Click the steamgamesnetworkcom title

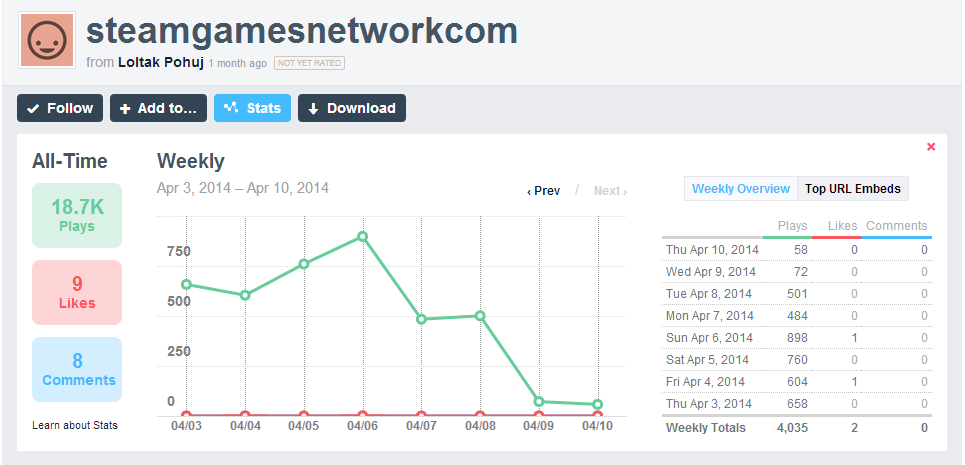(x=302, y=31)
